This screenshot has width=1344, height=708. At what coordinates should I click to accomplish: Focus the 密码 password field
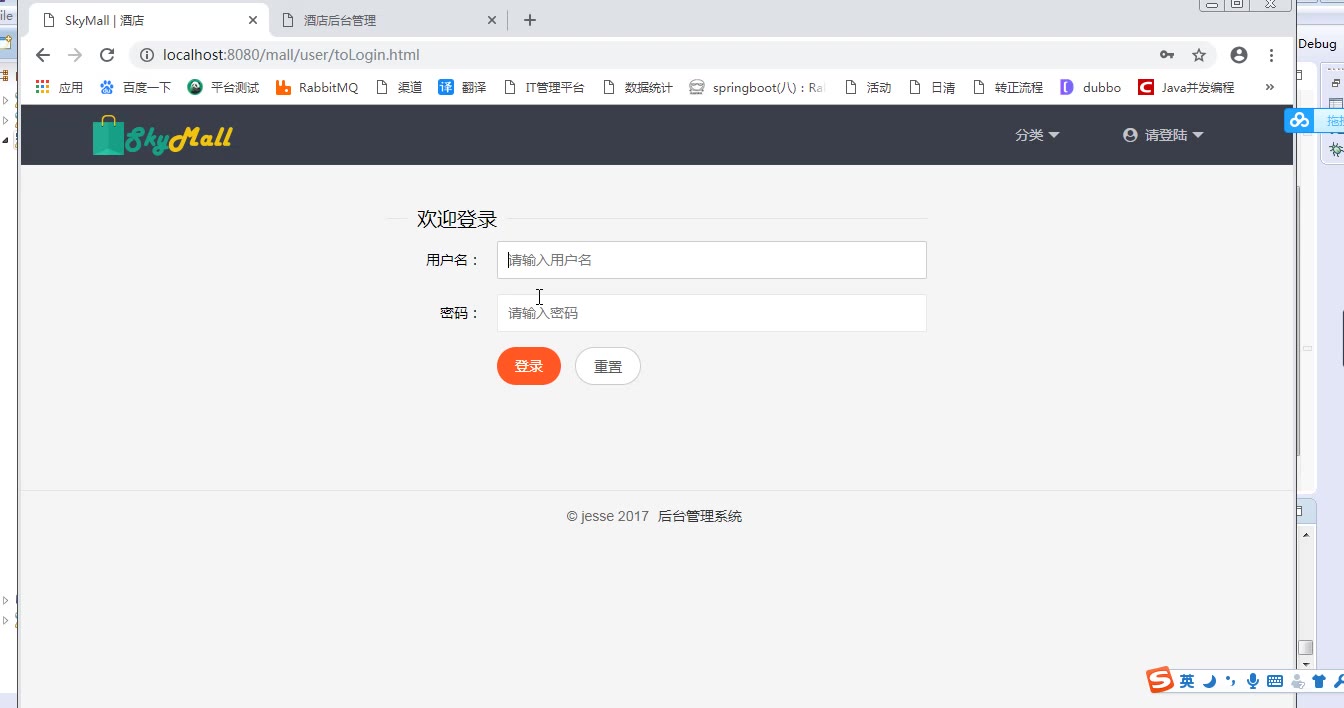[711, 313]
